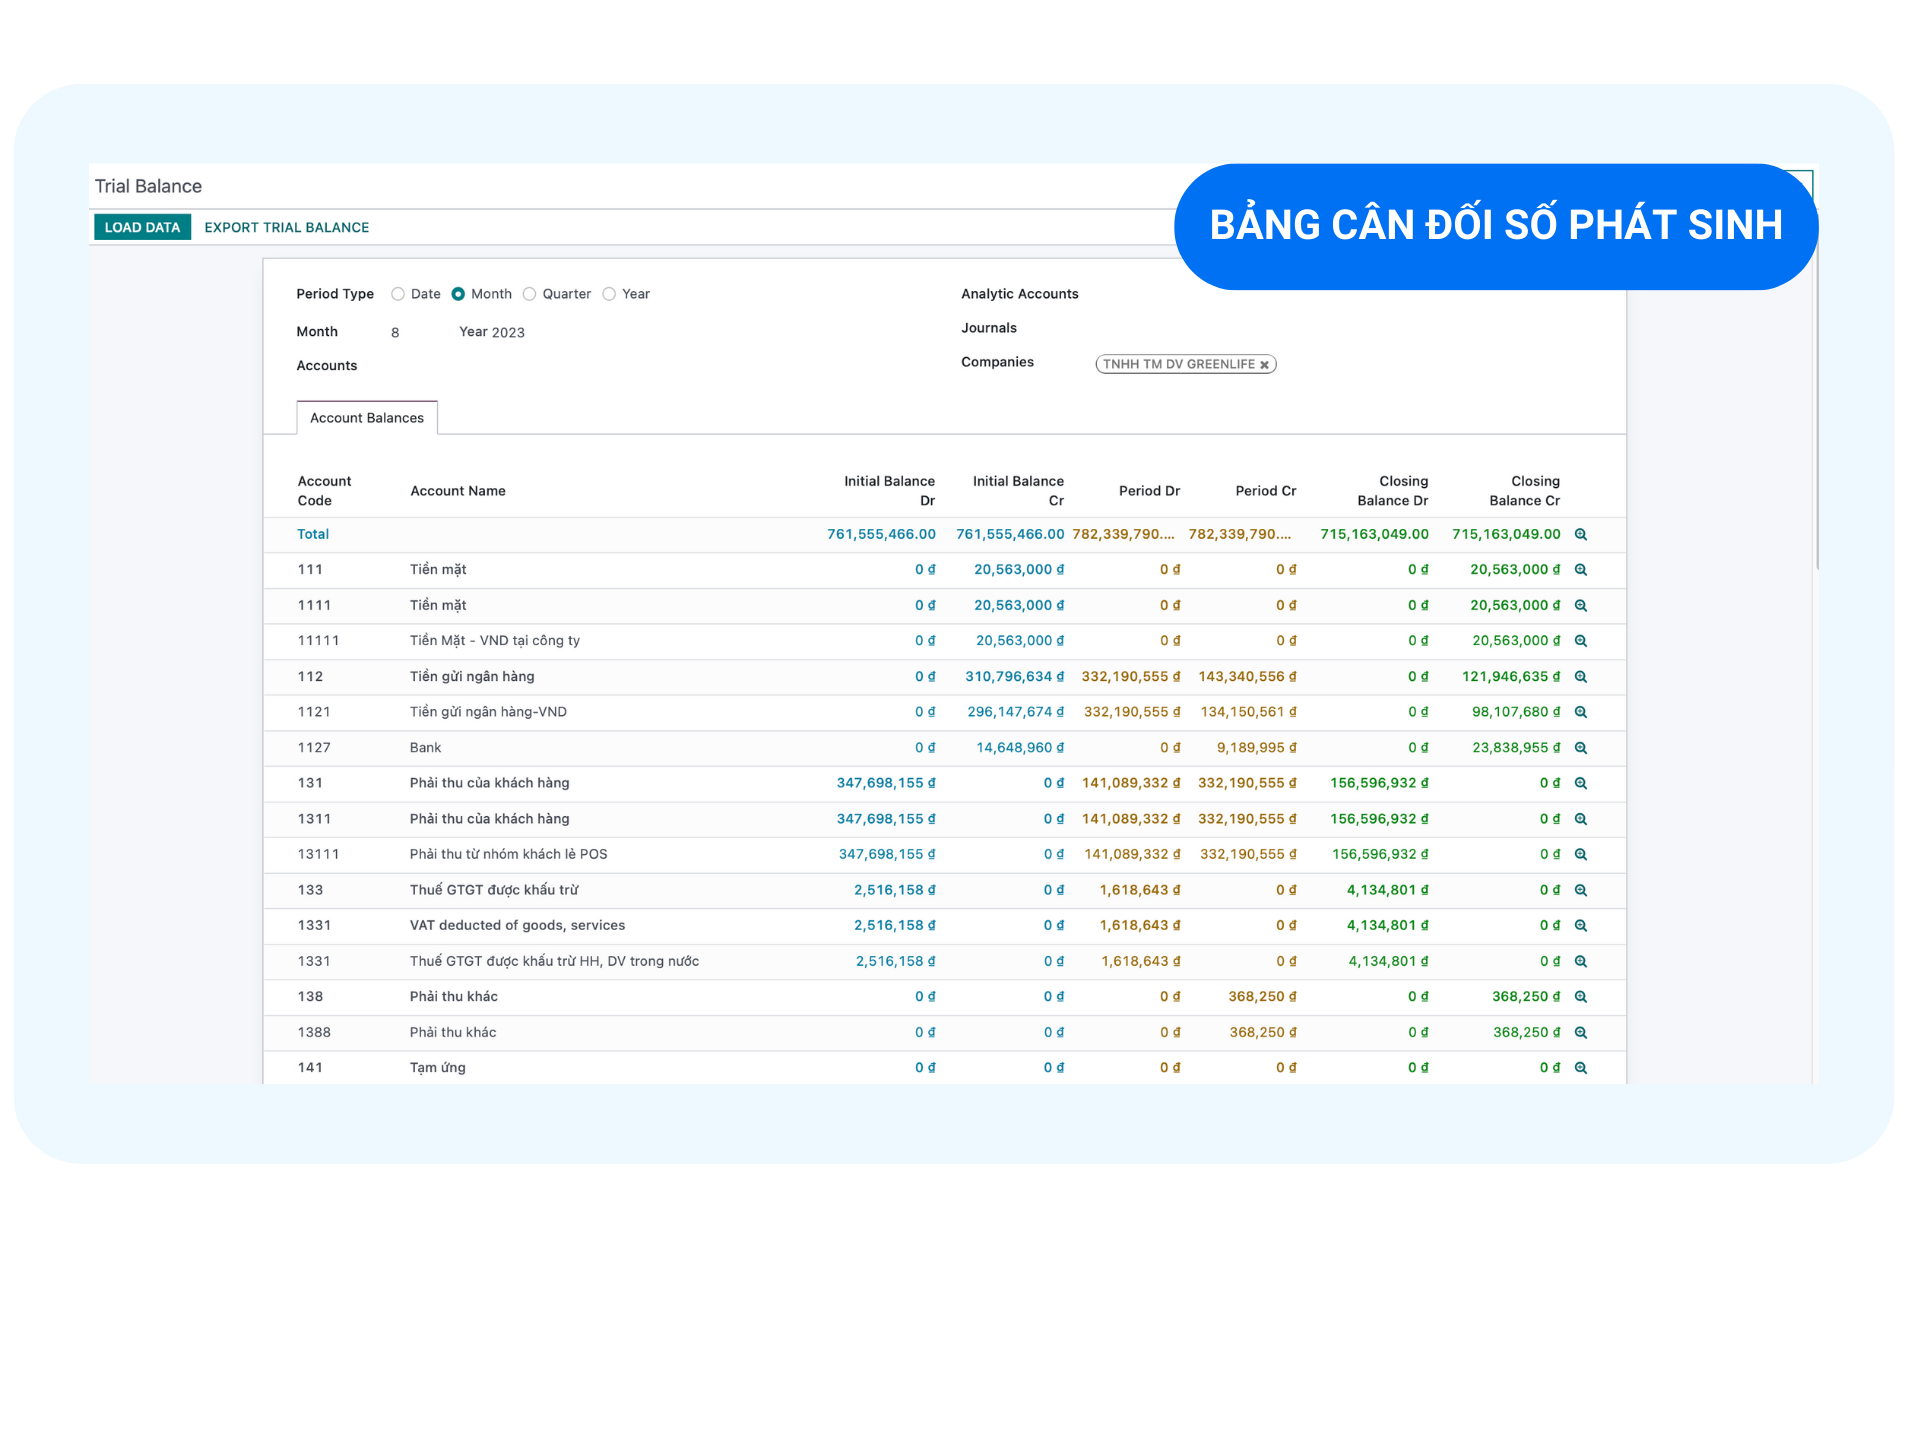This screenshot has width=1920, height=1440.
Task: Click the LOAD DATA button
Action: point(142,227)
